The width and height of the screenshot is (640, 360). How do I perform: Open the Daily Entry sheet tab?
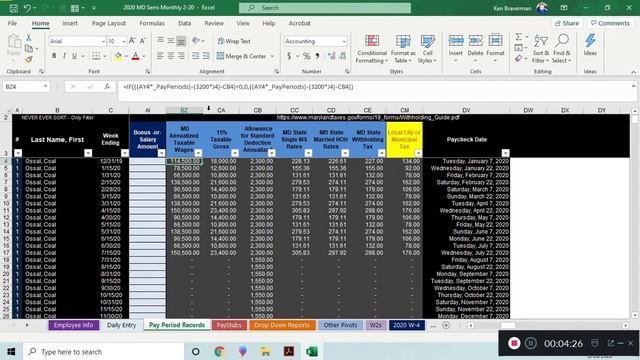click(x=121, y=325)
